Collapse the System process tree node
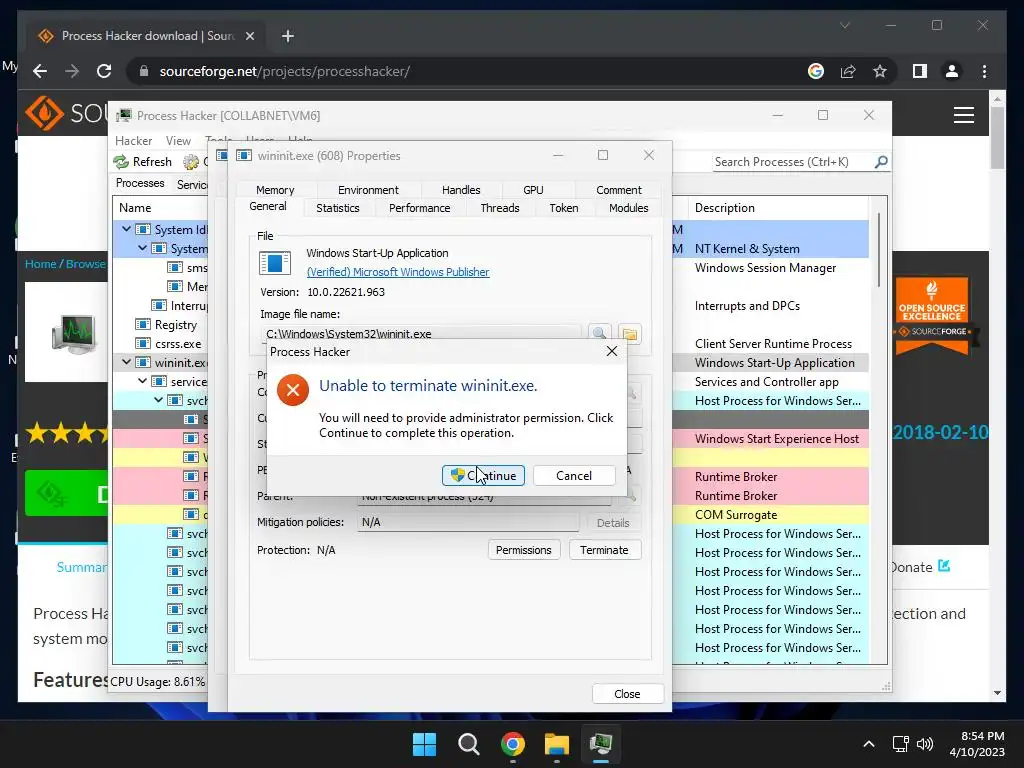Image resolution: width=1024 pixels, height=768 pixels. tap(142, 248)
